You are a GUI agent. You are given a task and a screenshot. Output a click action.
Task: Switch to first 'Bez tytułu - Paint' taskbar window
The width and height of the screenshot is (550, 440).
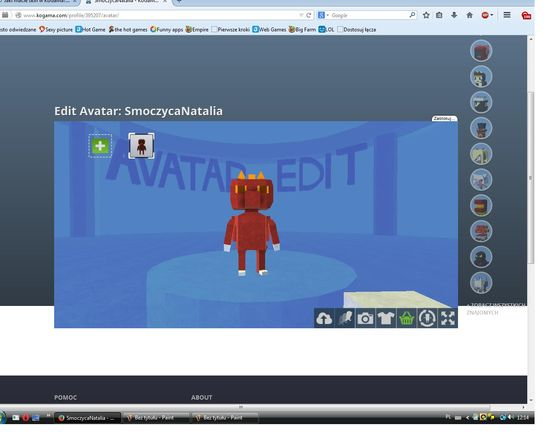pyautogui.click(x=156, y=418)
